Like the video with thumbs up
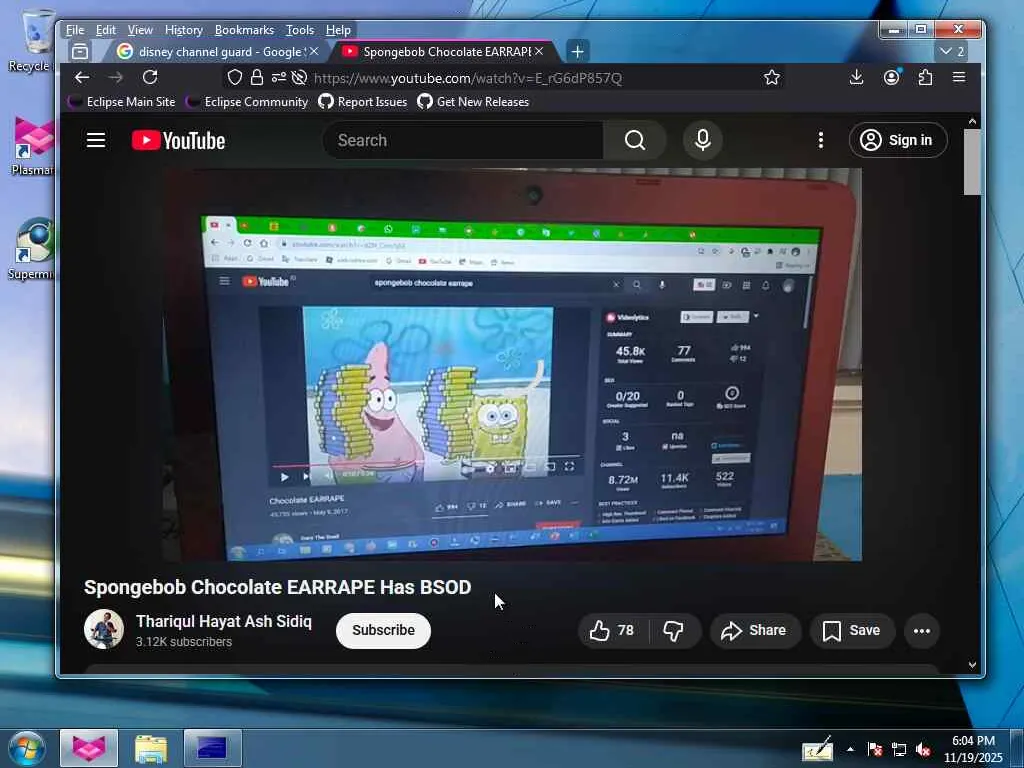 [x=612, y=630]
